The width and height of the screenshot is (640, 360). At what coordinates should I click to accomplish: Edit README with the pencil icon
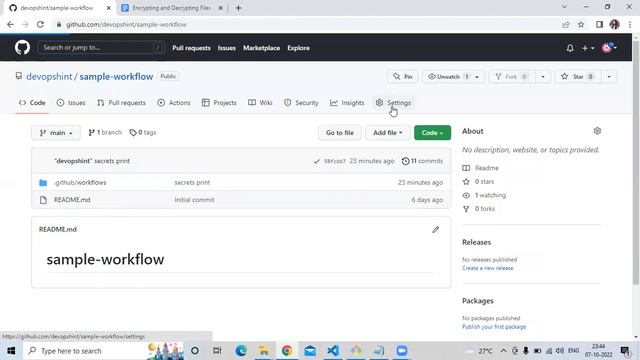[436, 230]
